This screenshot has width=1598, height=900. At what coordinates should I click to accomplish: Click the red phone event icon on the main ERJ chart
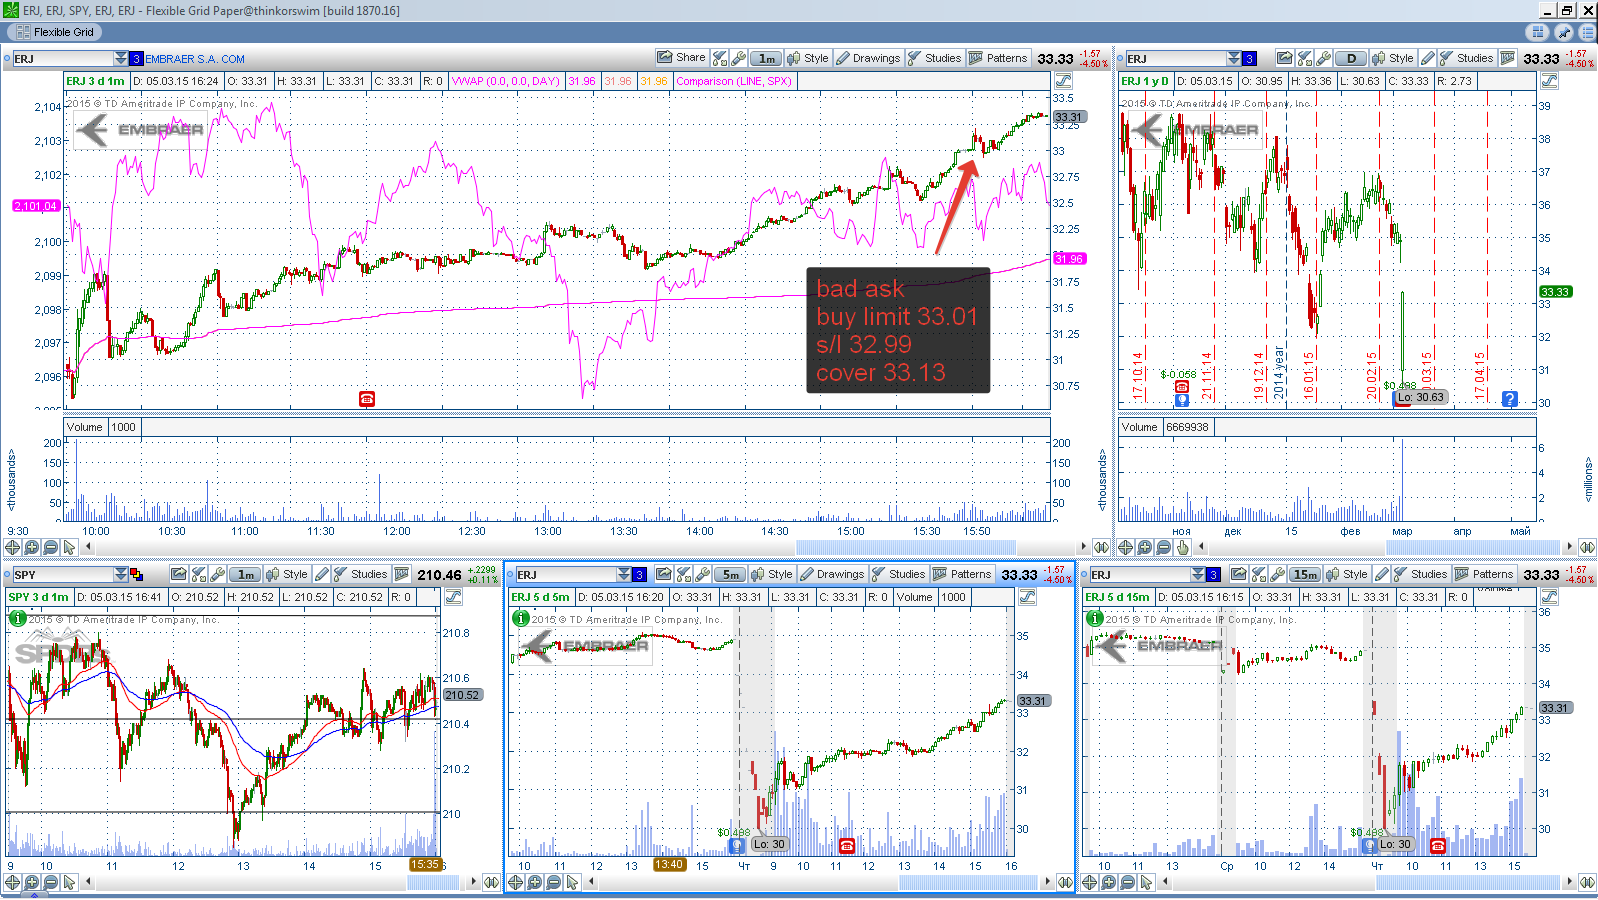[367, 399]
